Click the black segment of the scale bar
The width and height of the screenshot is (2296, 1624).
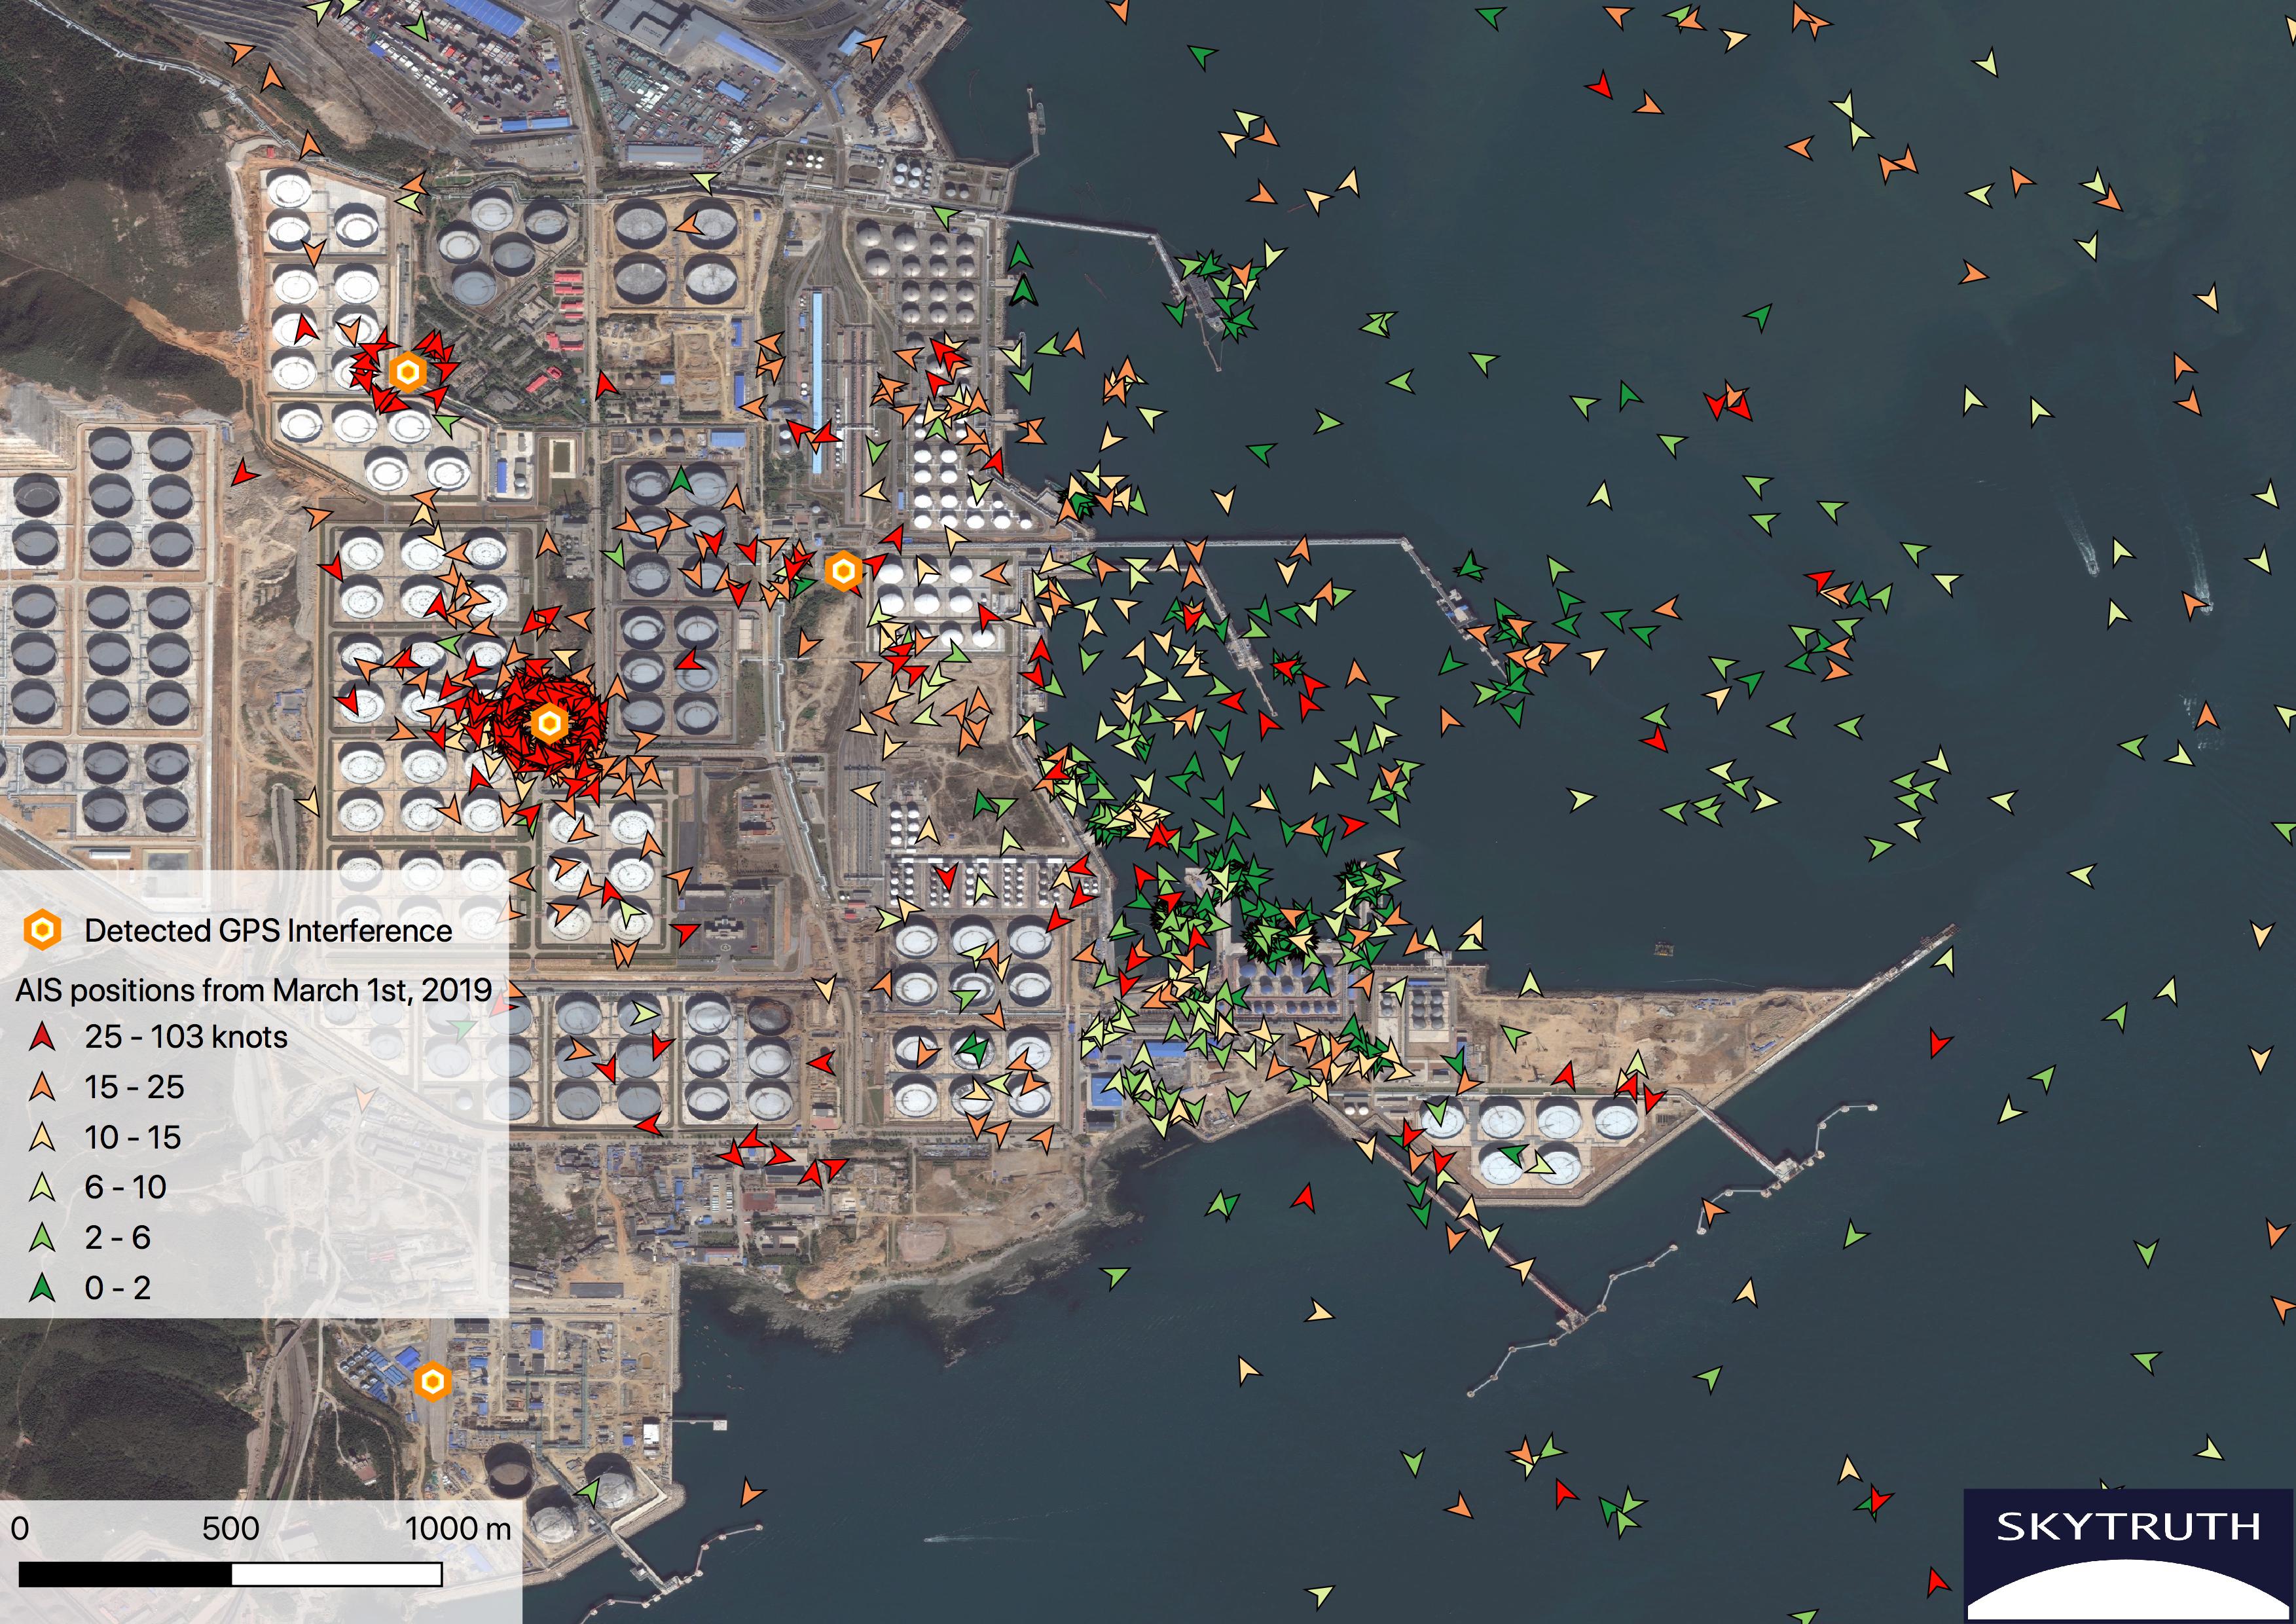125,1575
